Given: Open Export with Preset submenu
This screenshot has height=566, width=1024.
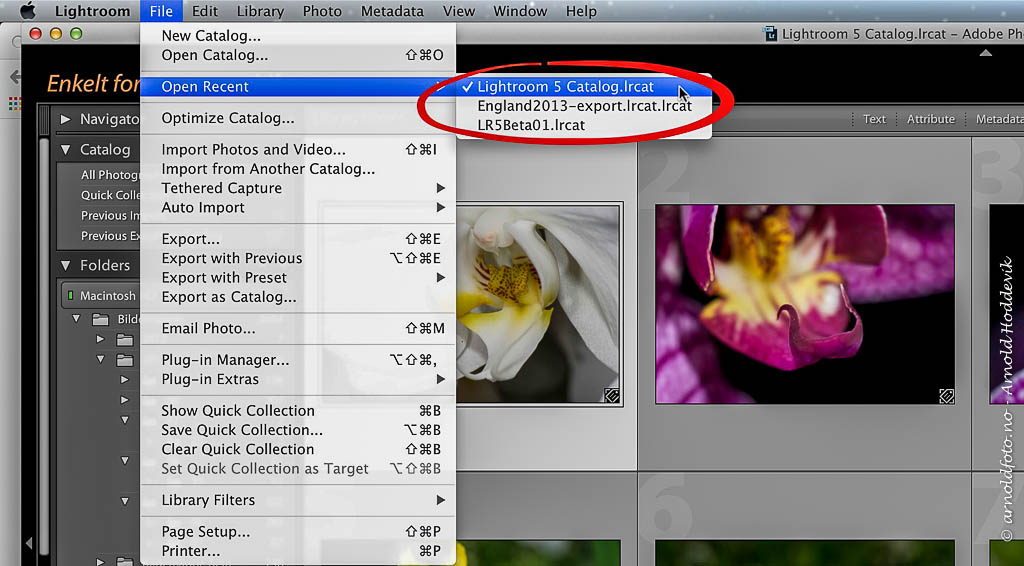Looking at the screenshot, I should (298, 277).
